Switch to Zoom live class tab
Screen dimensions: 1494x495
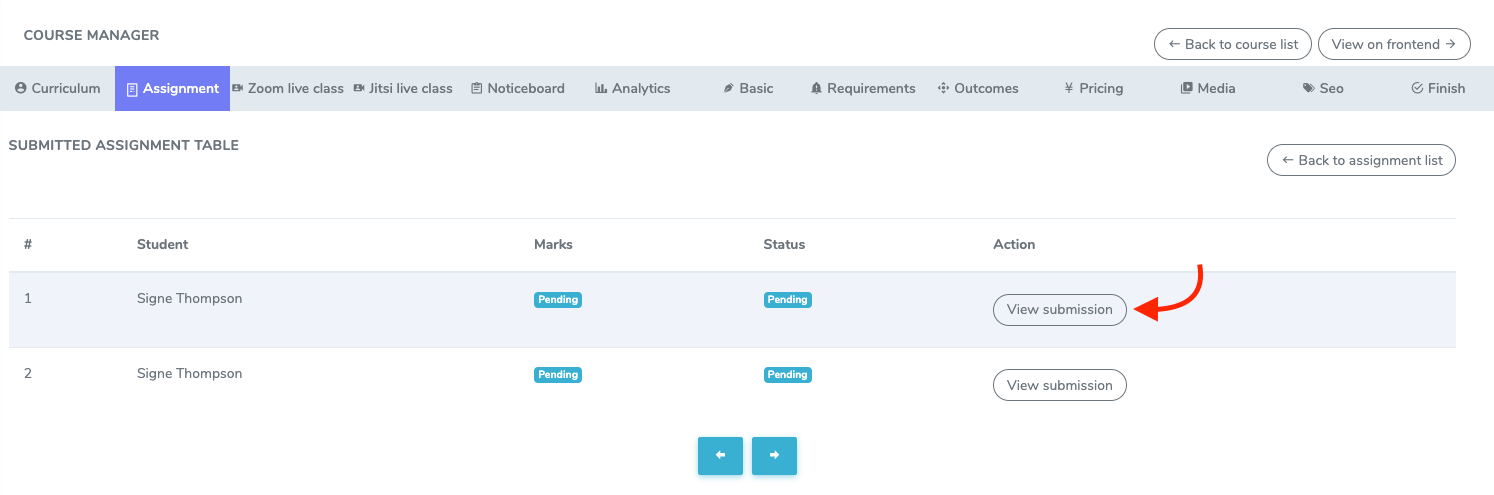point(288,88)
